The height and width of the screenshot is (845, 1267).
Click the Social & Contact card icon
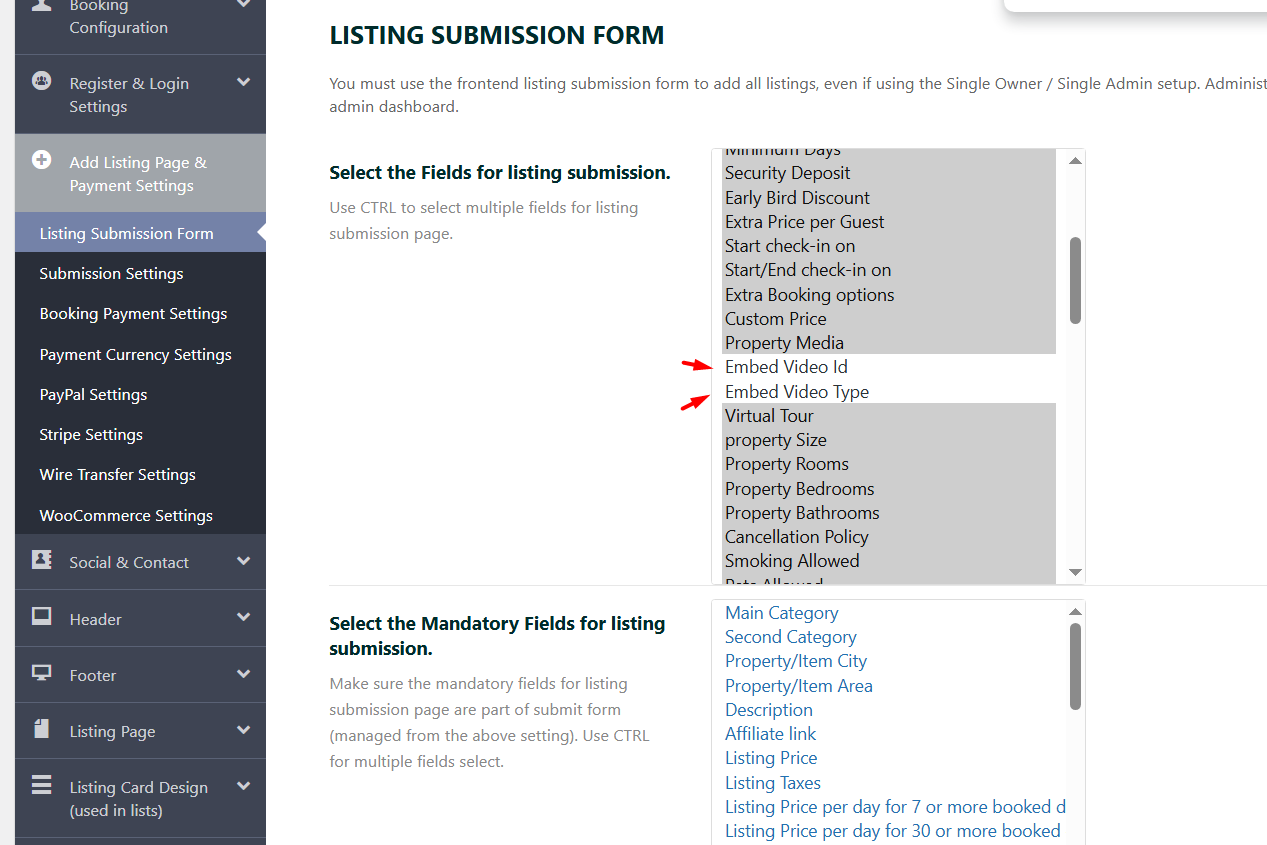coord(42,560)
